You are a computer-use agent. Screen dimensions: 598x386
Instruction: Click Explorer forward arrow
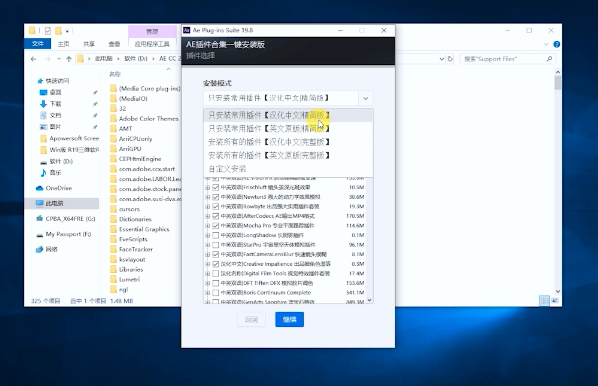click(x=48, y=59)
